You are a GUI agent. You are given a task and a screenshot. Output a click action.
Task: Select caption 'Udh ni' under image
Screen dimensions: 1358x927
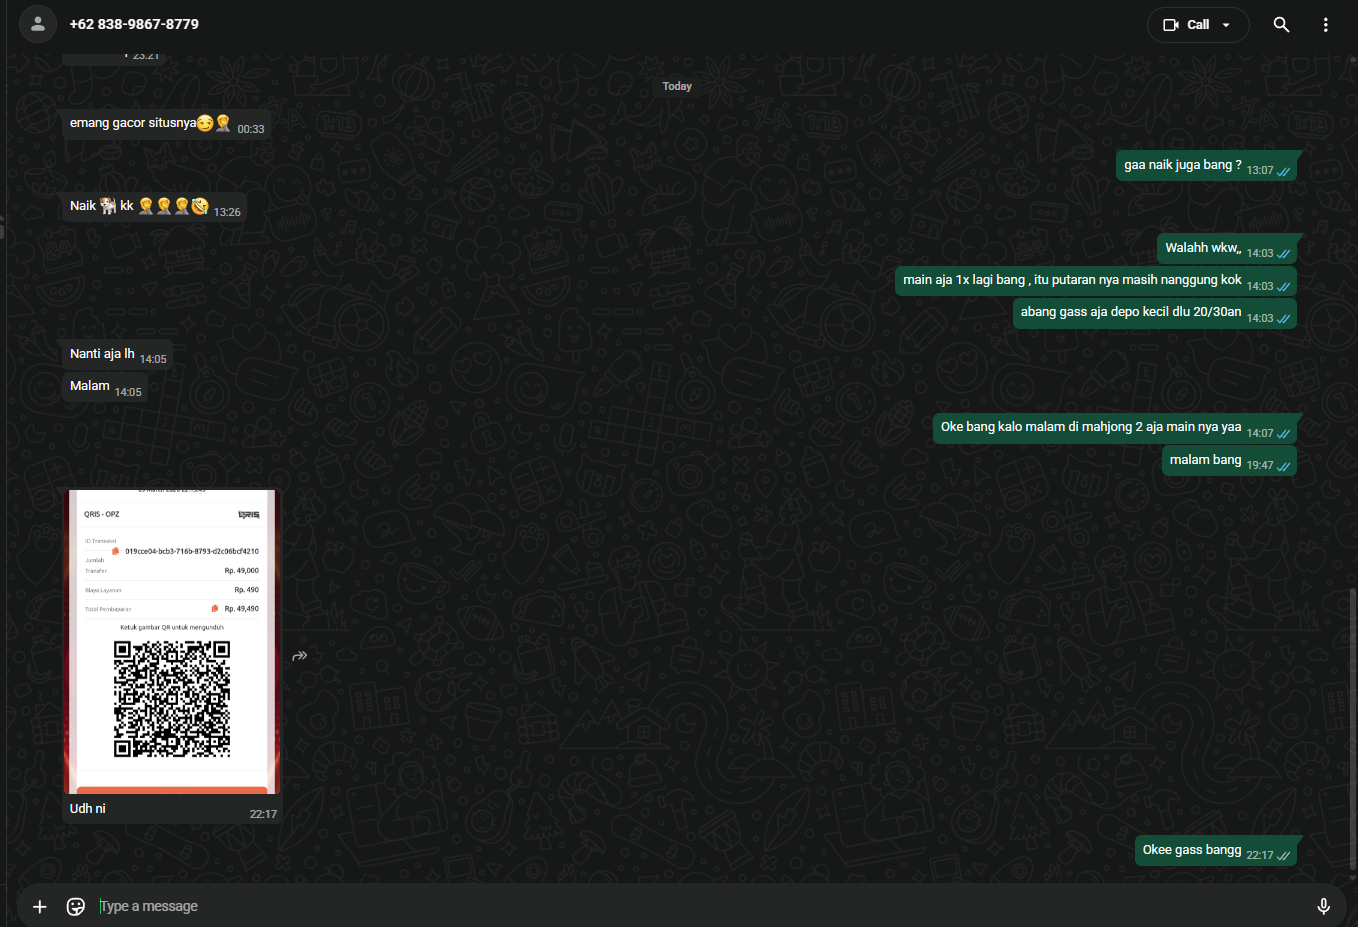coord(88,809)
